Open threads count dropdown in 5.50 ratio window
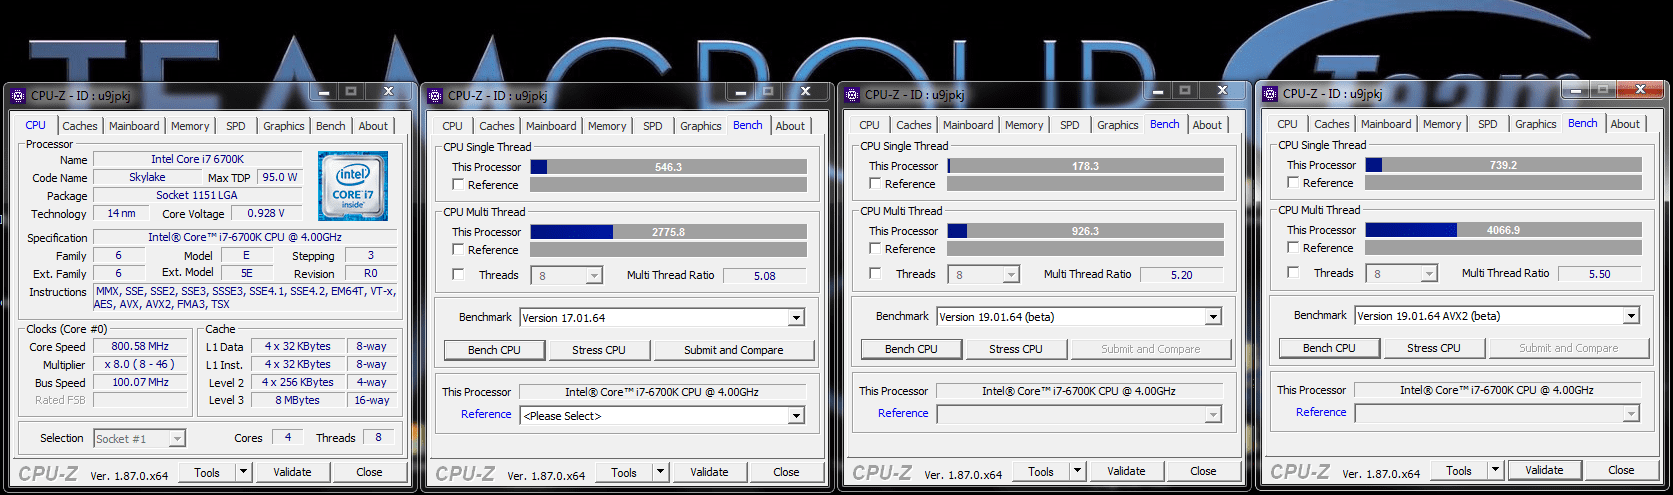 [1429, 274]
